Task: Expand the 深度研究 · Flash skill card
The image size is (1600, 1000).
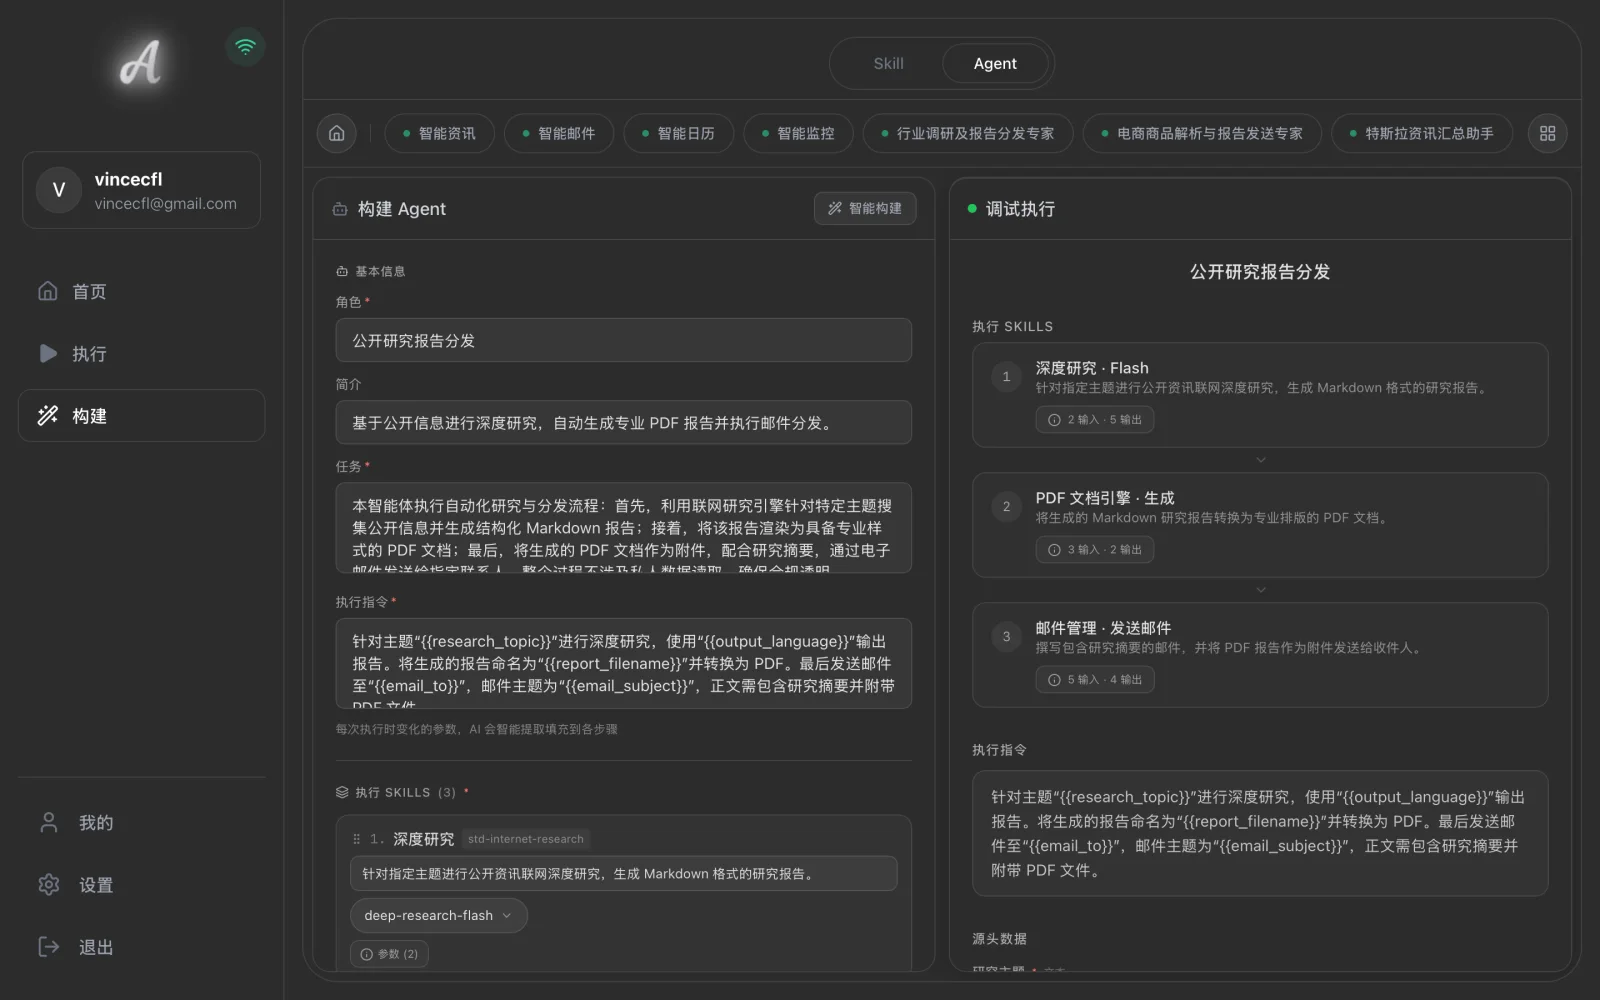Action: 1260,395
